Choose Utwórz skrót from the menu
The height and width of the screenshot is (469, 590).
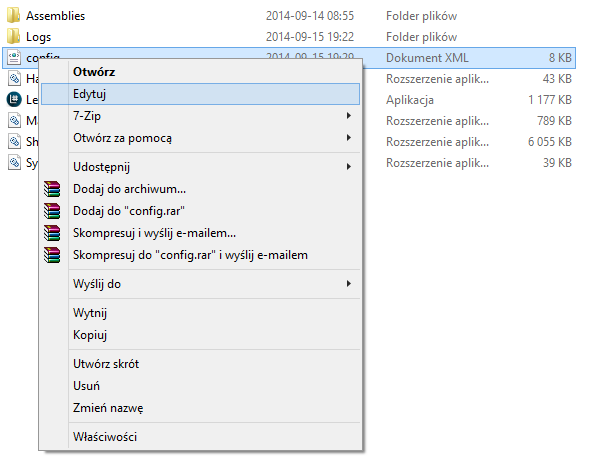[x=201, y=364]
